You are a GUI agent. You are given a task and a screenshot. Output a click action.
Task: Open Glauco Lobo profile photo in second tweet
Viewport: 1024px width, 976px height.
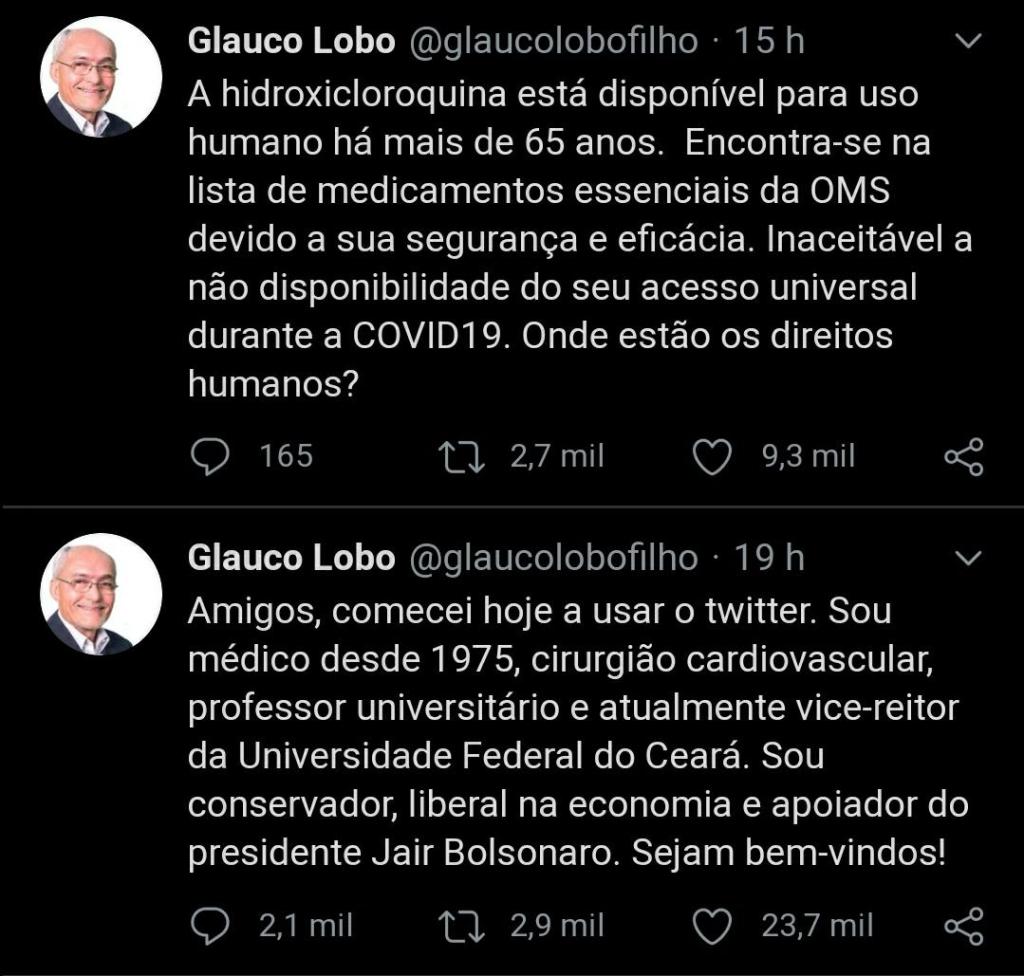click(101, 594)
